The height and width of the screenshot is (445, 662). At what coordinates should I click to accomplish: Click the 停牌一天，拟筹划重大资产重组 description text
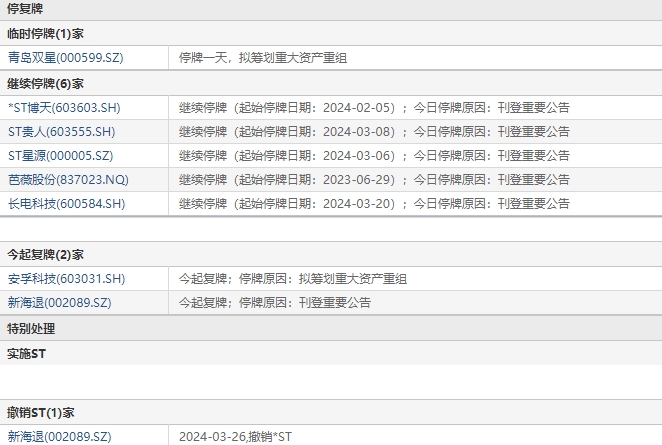coord(263,58)
